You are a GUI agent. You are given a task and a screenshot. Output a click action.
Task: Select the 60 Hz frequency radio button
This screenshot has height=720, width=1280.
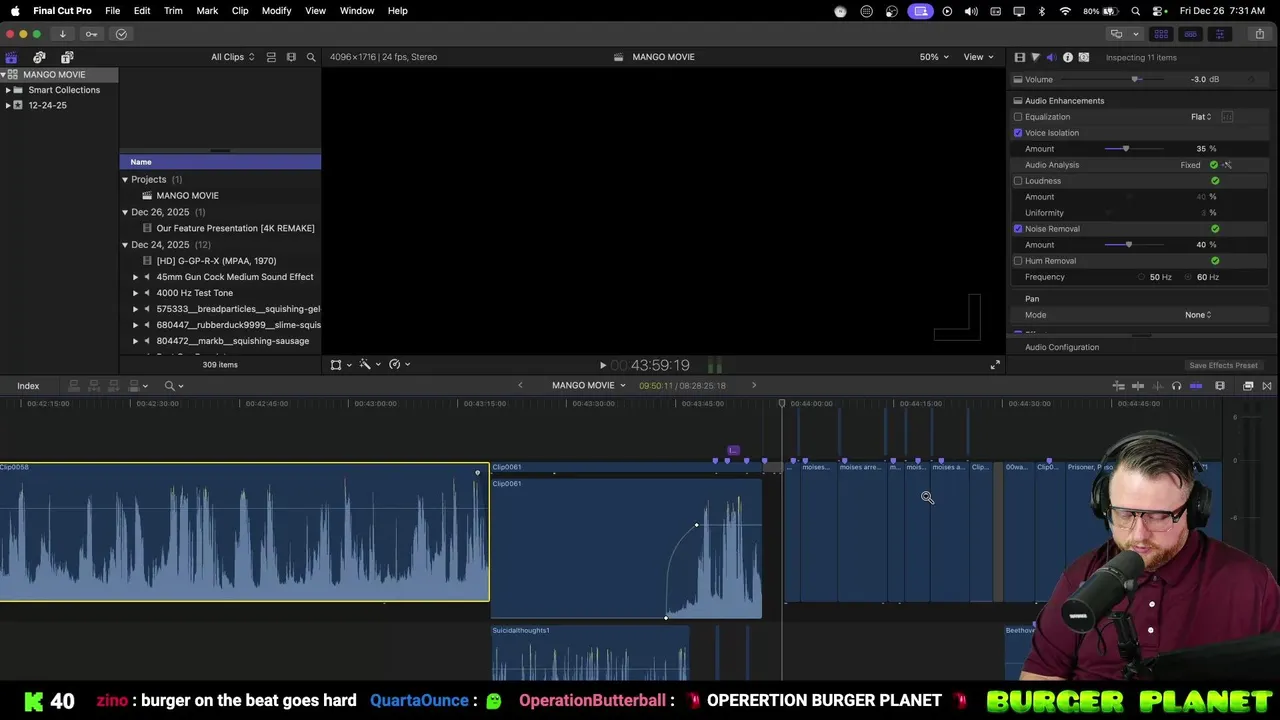[x=1189, y=277]
